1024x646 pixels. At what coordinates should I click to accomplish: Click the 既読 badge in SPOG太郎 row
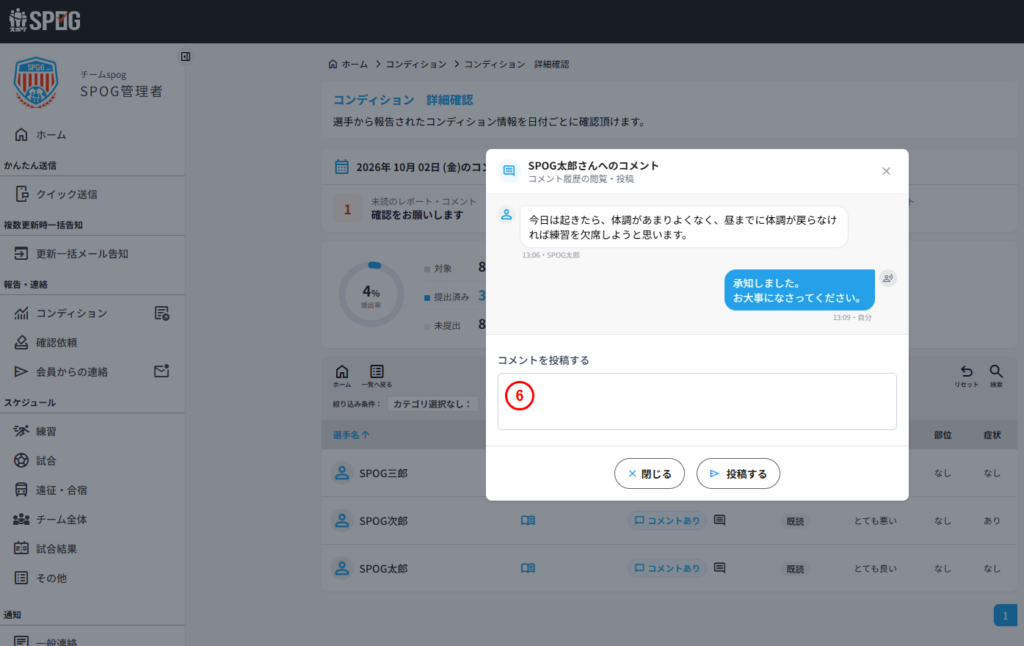[x=795, y=569]
